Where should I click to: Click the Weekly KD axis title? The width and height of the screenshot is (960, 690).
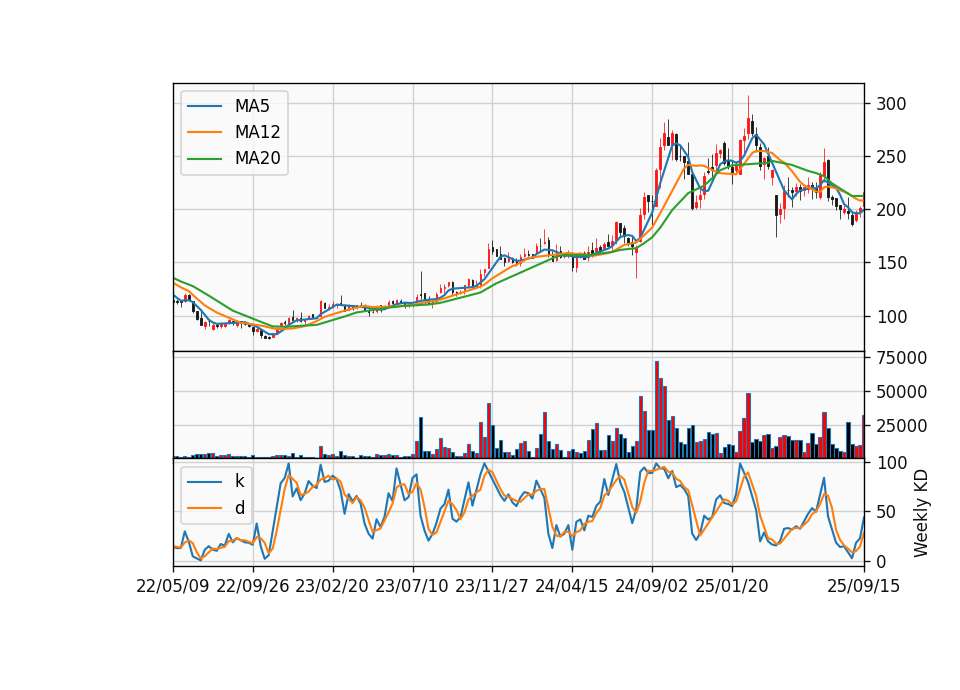pyautogui.click(x=921, y=513)
